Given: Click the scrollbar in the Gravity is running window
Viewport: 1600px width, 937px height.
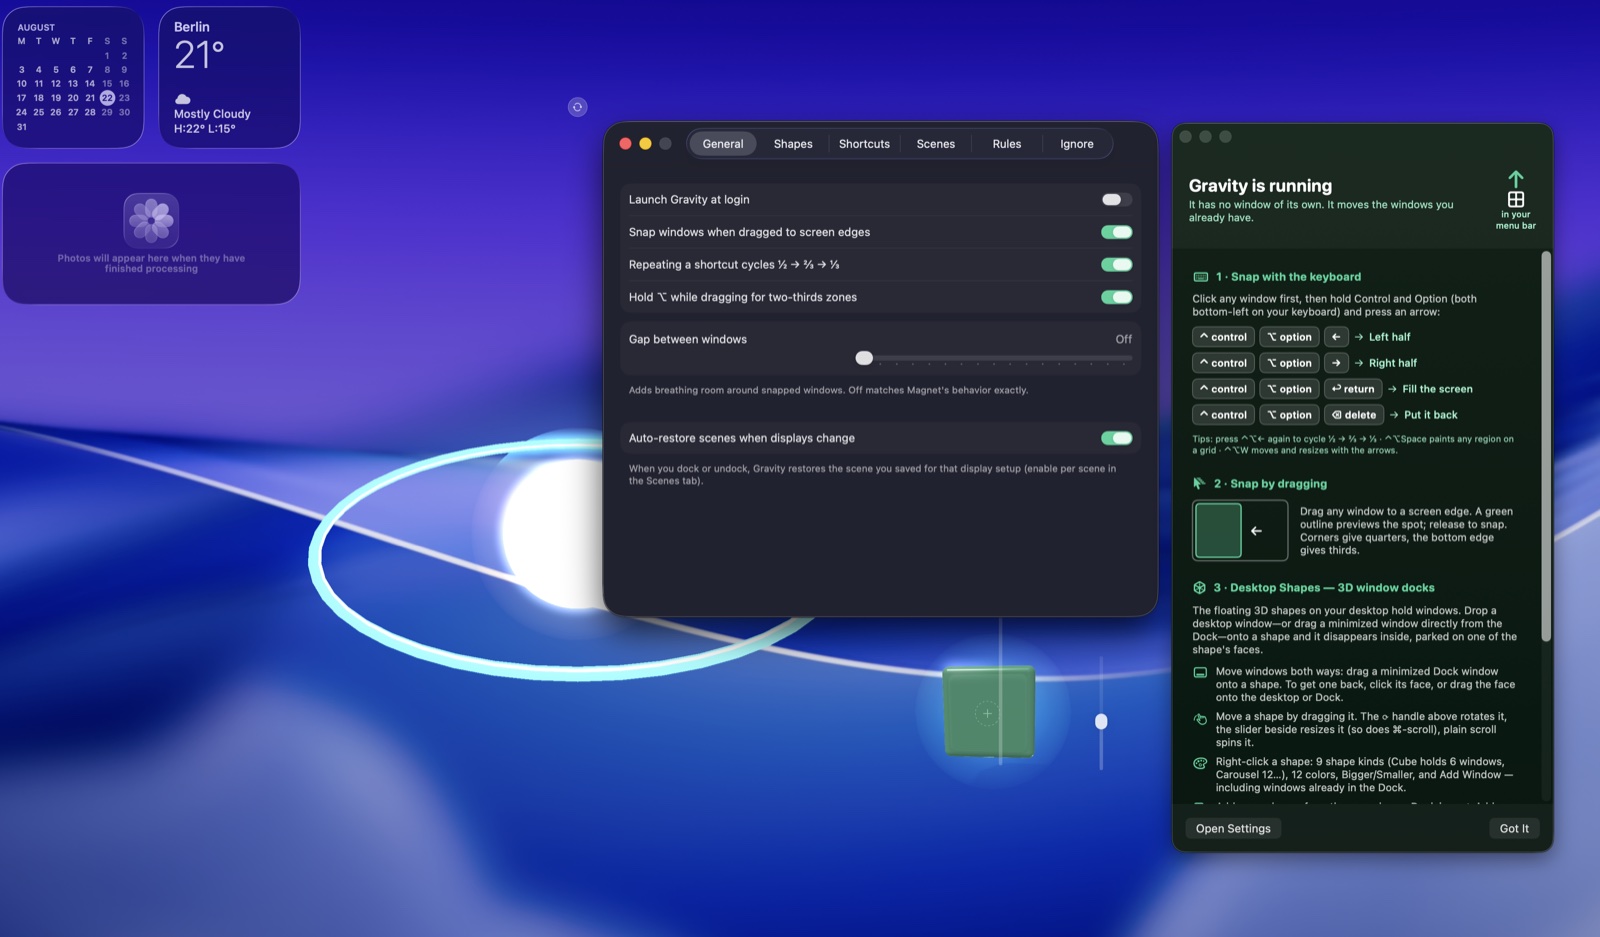Looking at the screenshot, I should click(1546, 446).
